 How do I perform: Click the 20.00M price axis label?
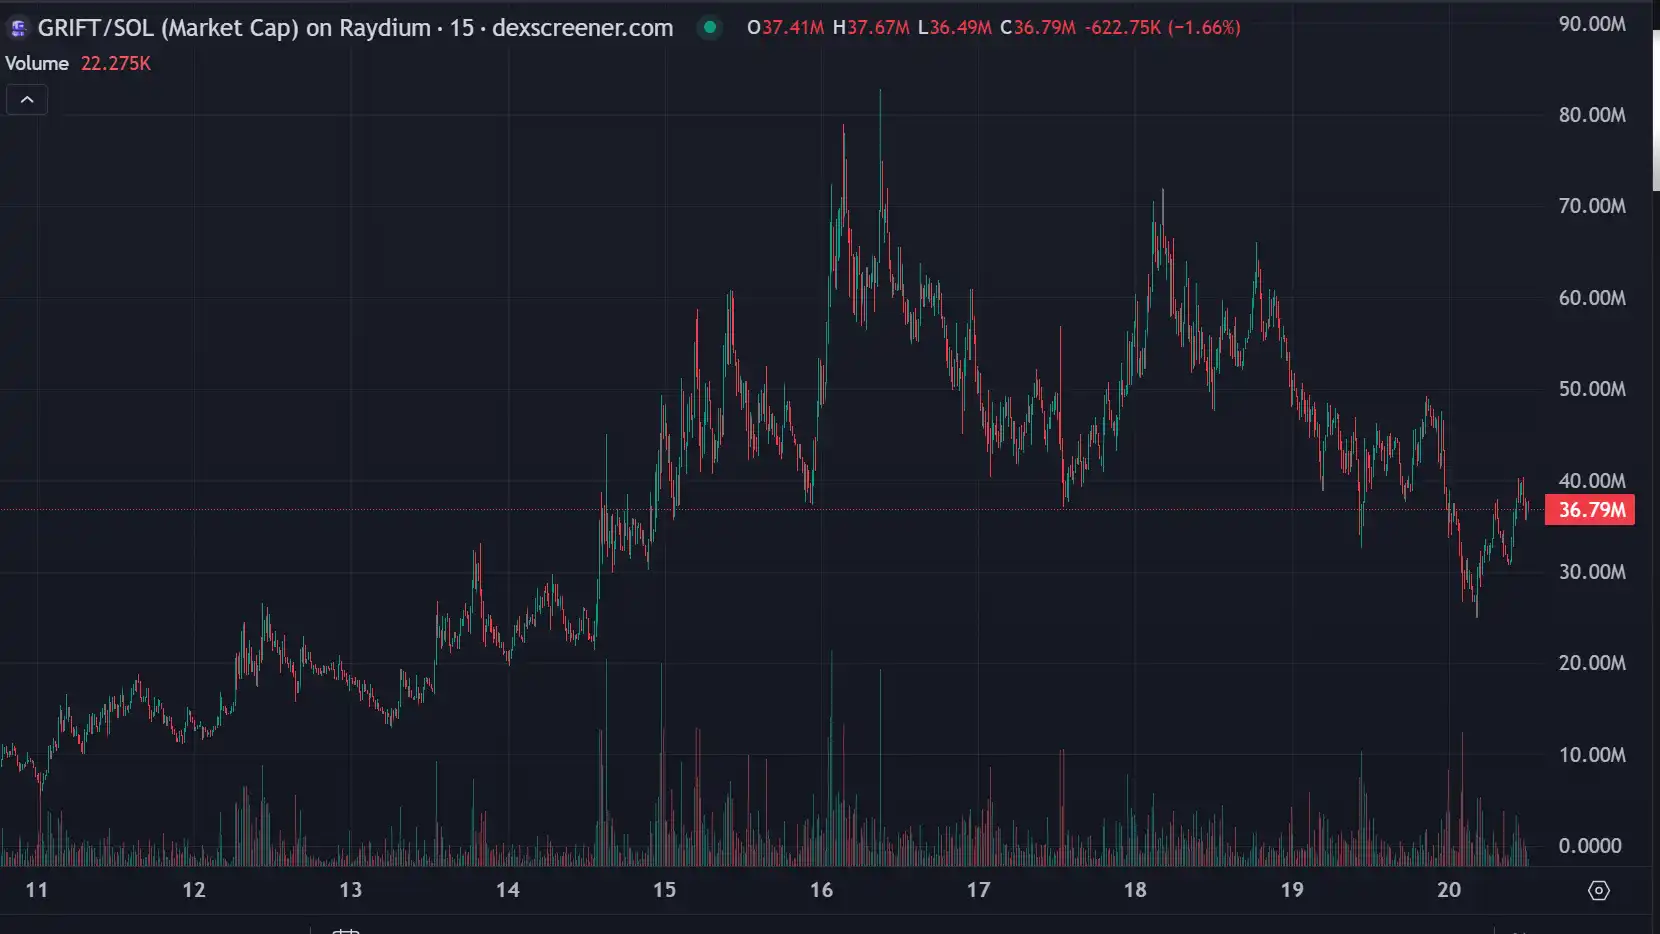(1592, 663)
